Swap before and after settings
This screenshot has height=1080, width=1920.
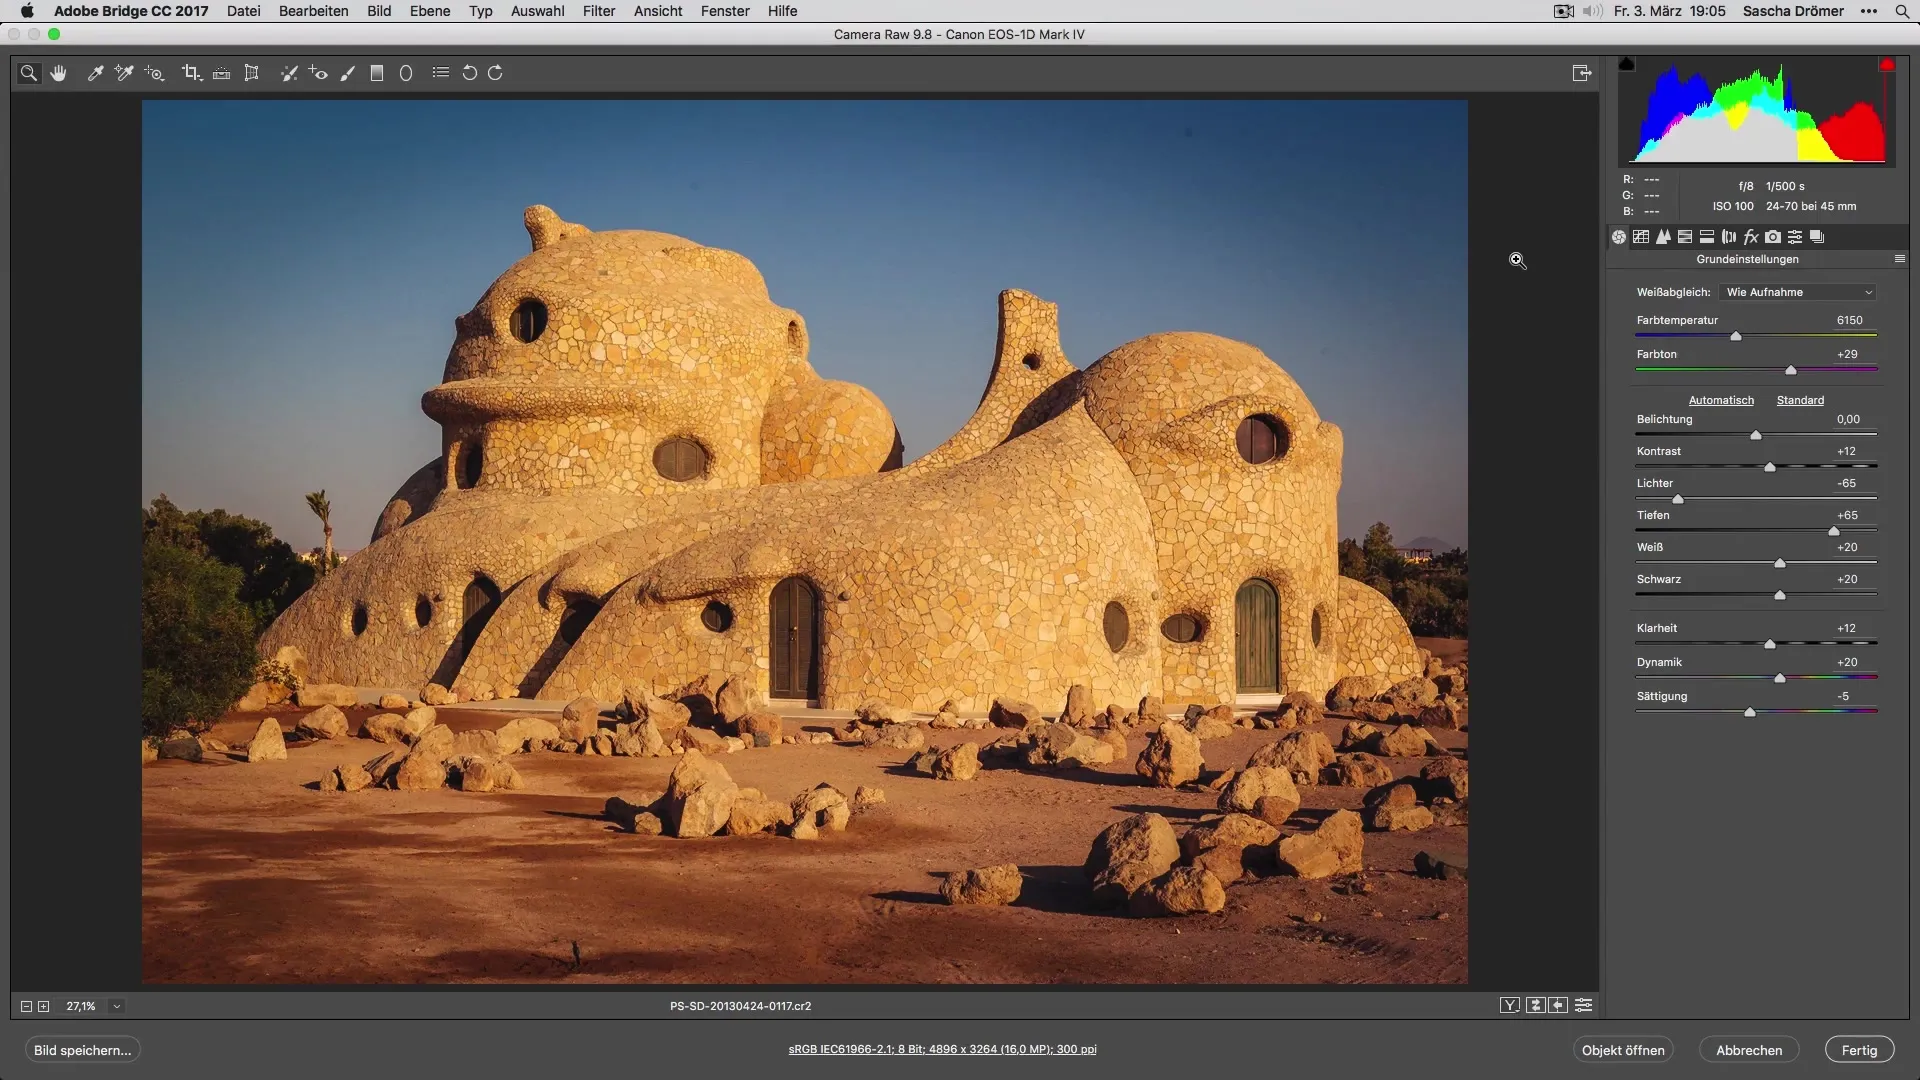click(x=1536, y=1005)
